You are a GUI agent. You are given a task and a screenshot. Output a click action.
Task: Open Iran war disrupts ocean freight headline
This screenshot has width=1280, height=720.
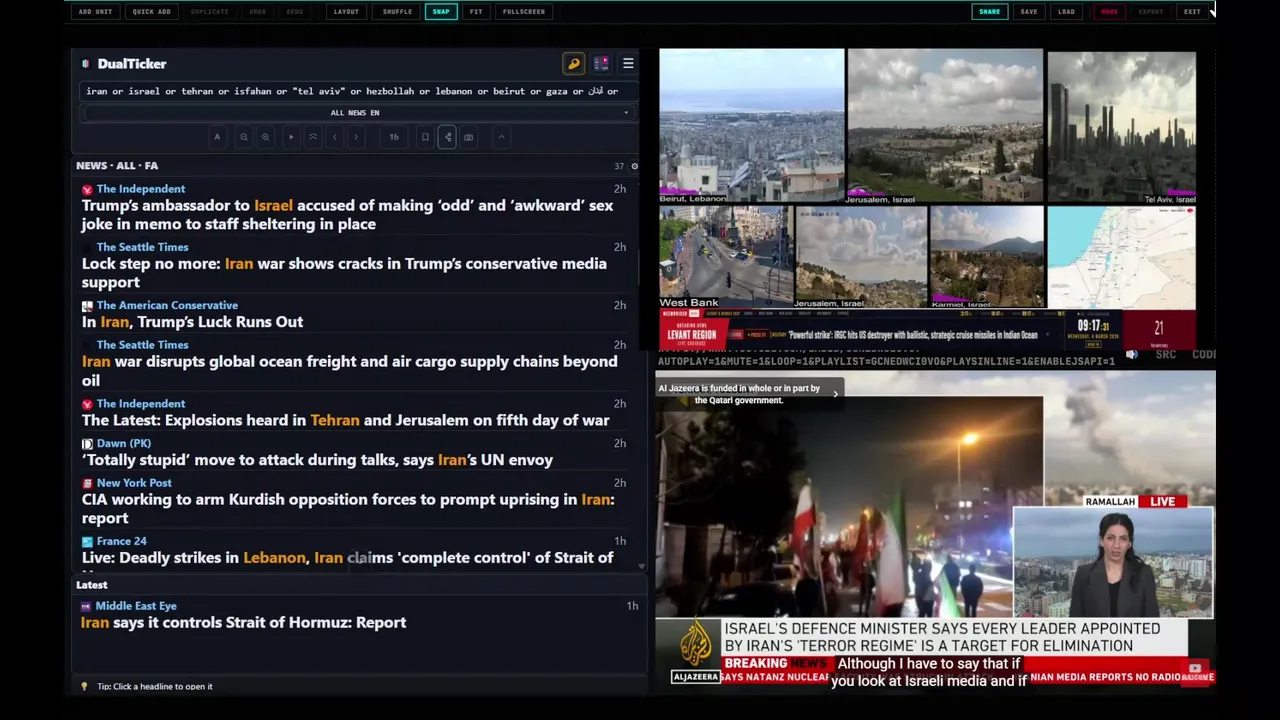pos(349,371)
